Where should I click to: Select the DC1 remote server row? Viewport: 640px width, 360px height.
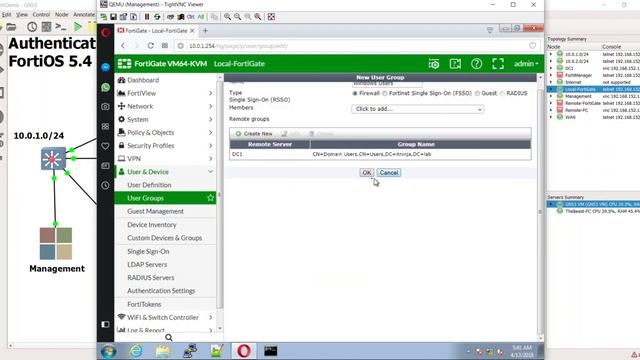click(x=380, y=154)
